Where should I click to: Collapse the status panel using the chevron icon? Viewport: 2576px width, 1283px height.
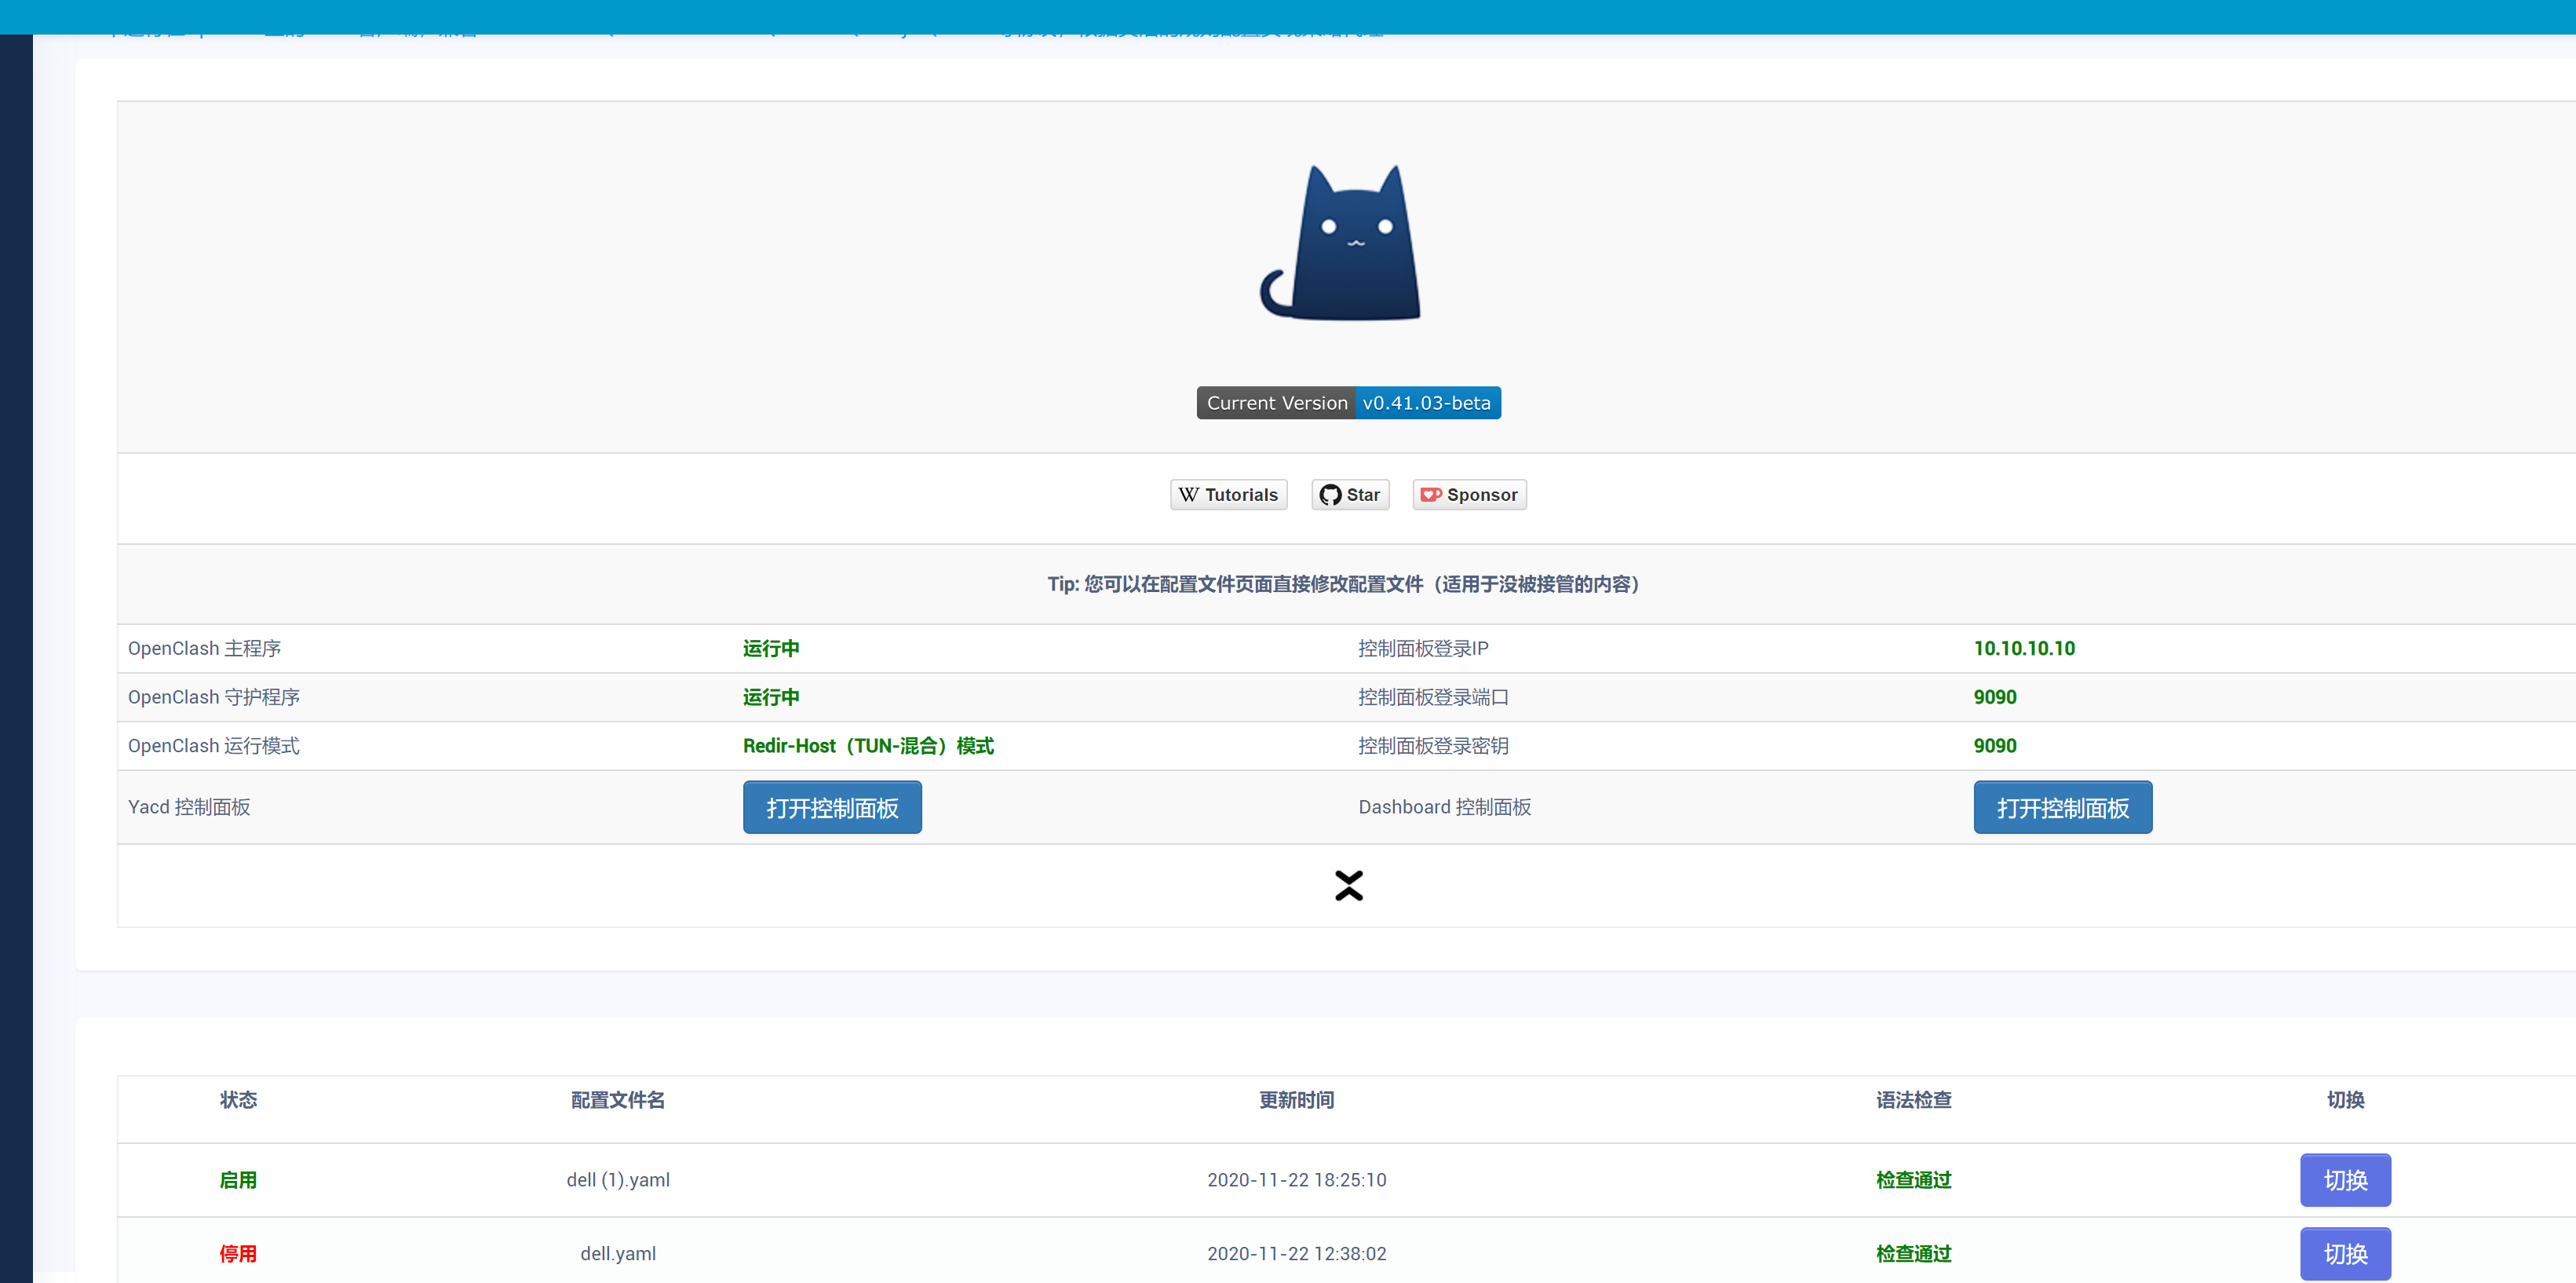(x=1348, y=885)
